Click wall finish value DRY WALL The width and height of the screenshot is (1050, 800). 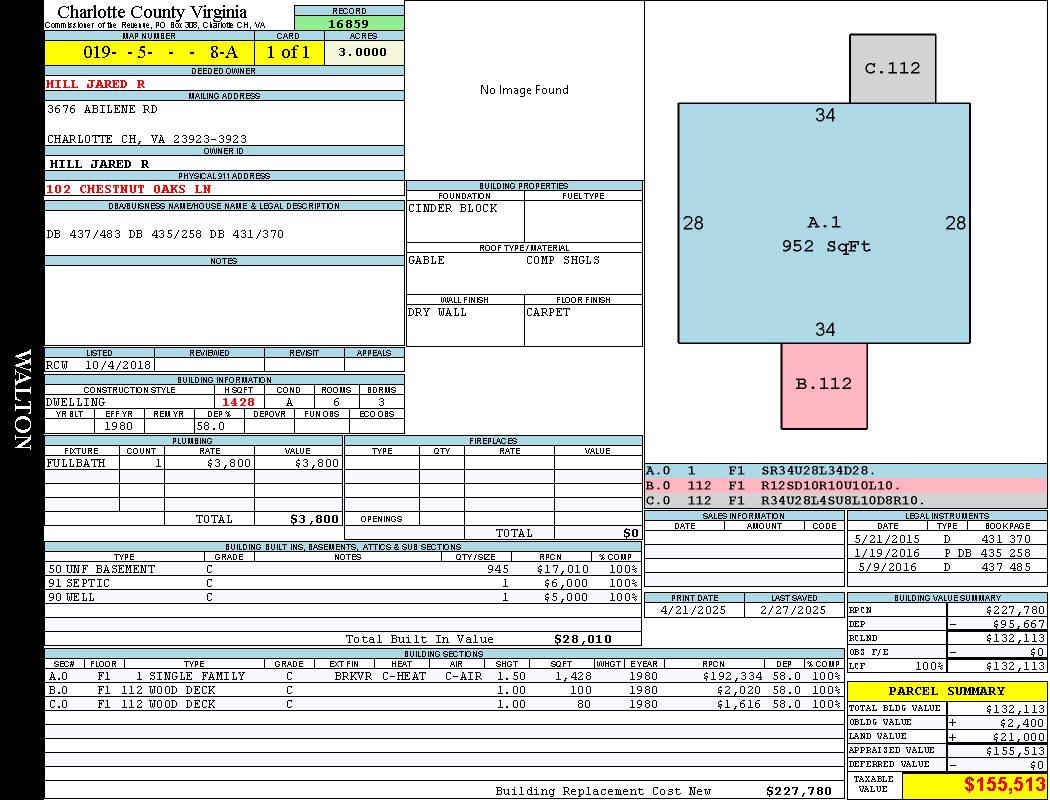point(437,312)
